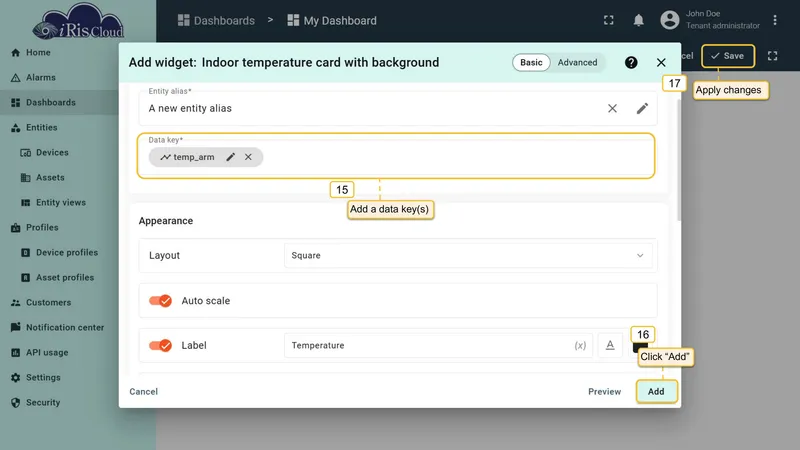The height and width of the screenshot is (450, 800).
Task: Open the label font settings icon
Action: point(610,345)
